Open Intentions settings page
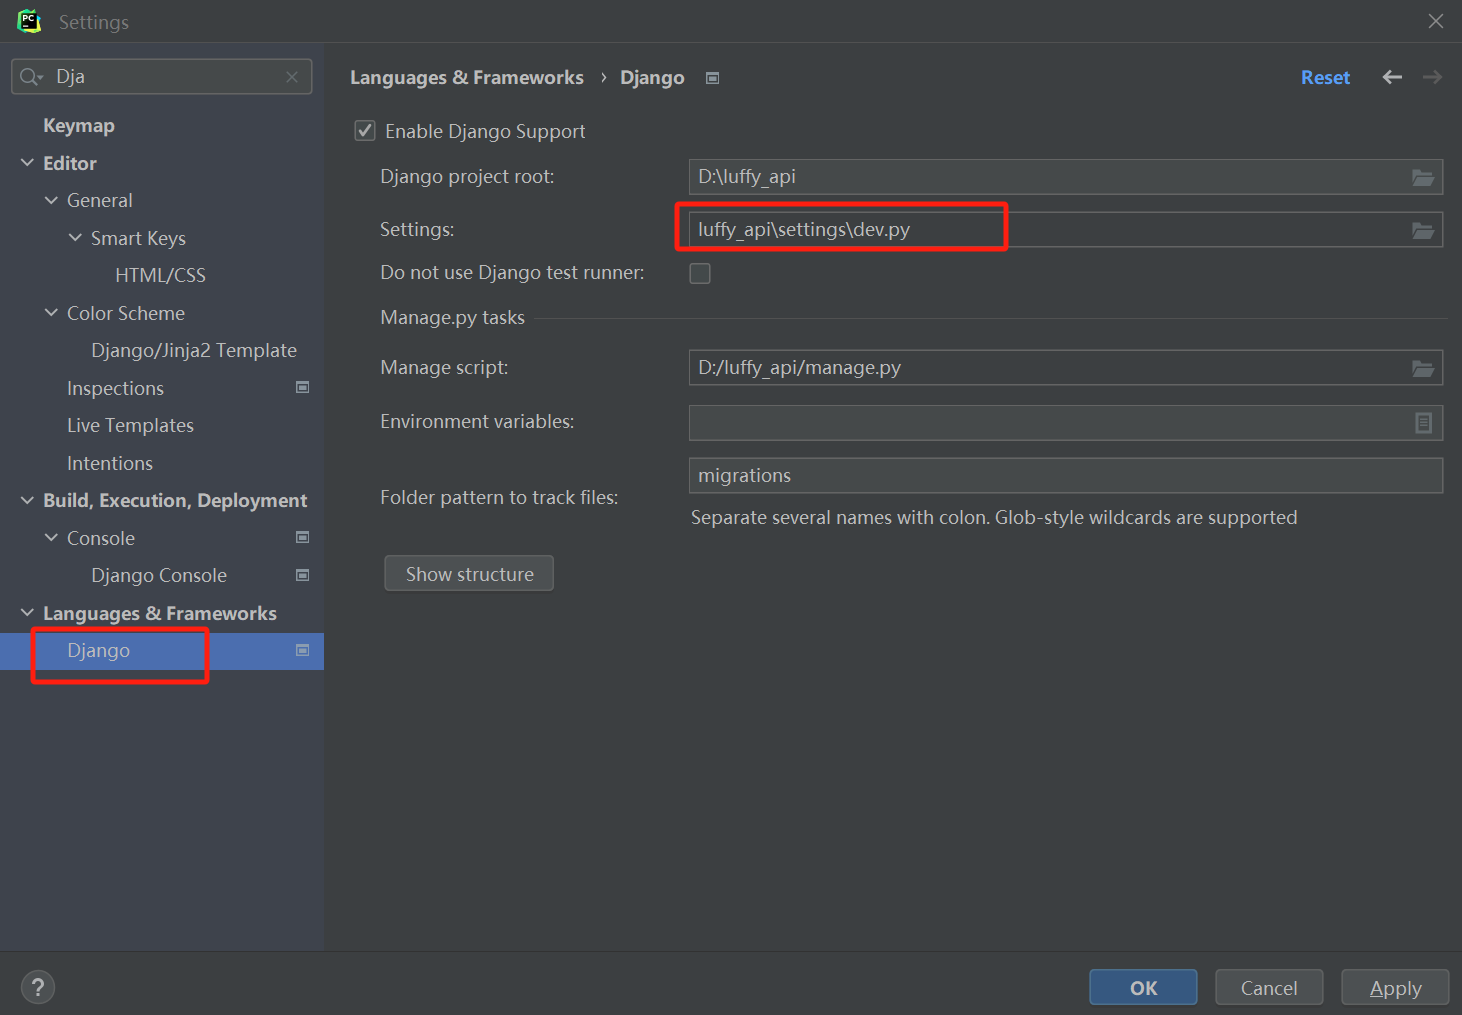The height and width of the screenshot is (1015, 1462). pos(110,463)
